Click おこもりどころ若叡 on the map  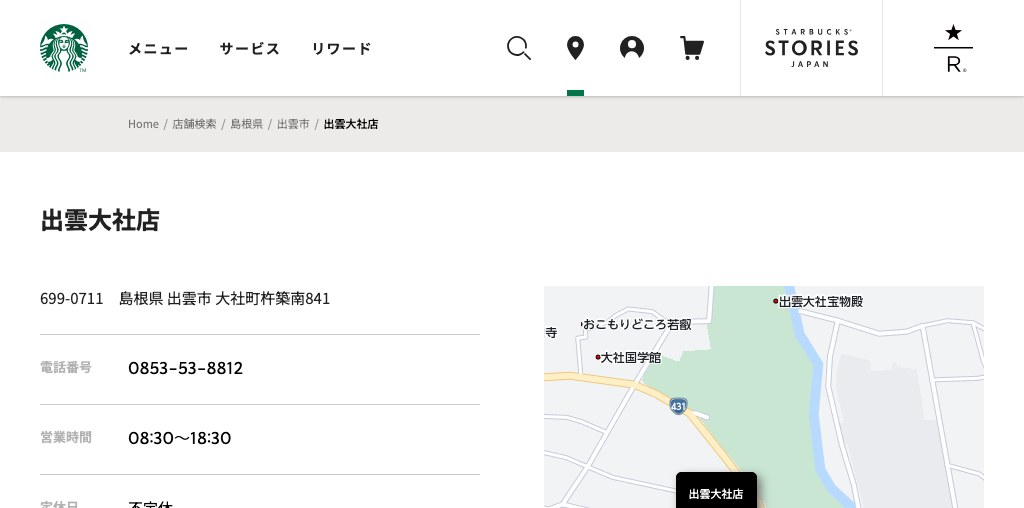(635, 325)
